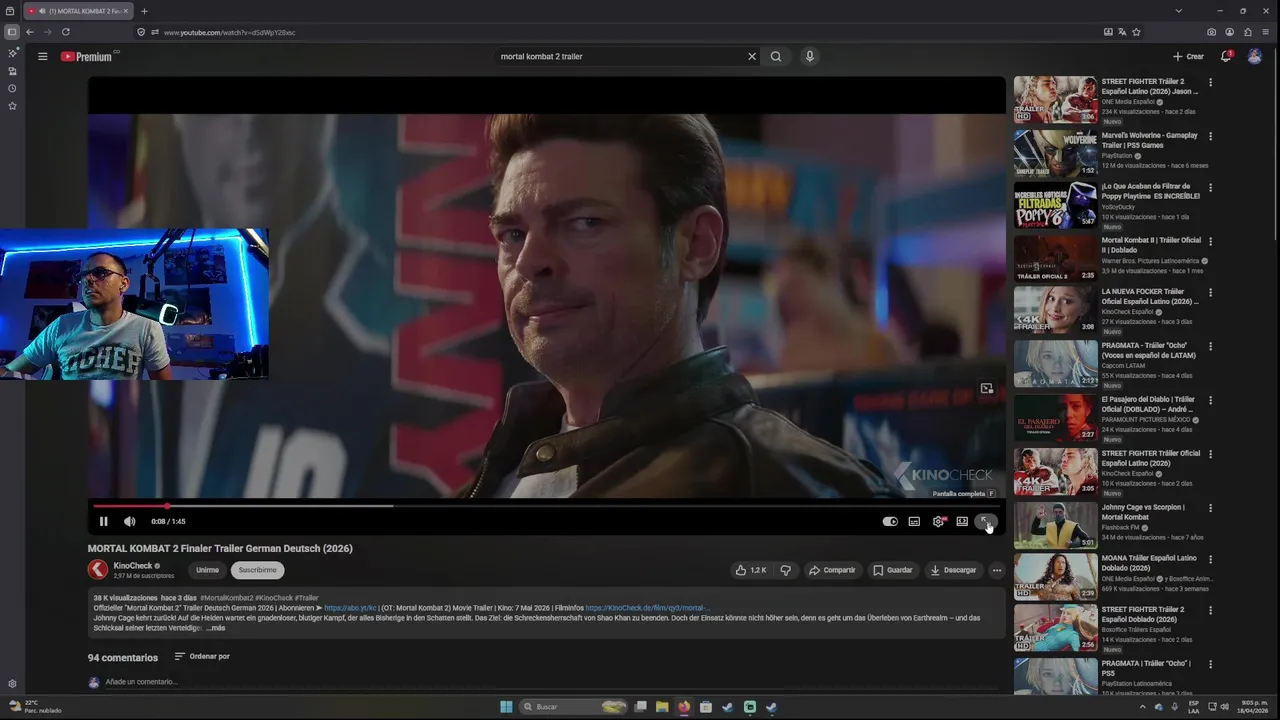Open the MOANA Tráiler Español Latino title
The image size is (1280, 720).
point(1149,563)
